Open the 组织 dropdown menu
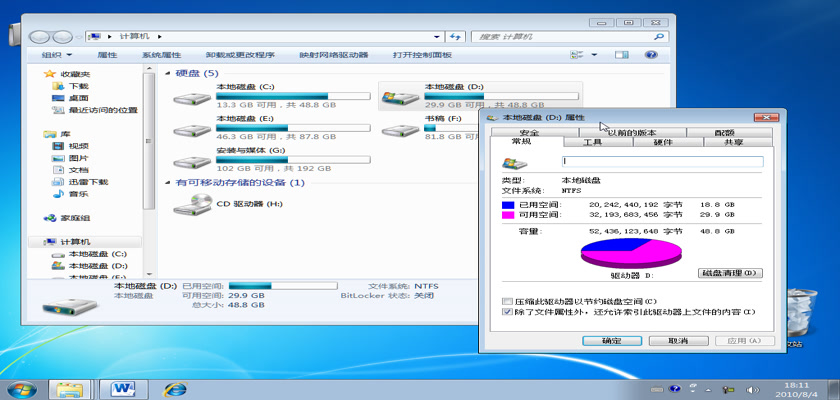840x400 pixels. 57,55
